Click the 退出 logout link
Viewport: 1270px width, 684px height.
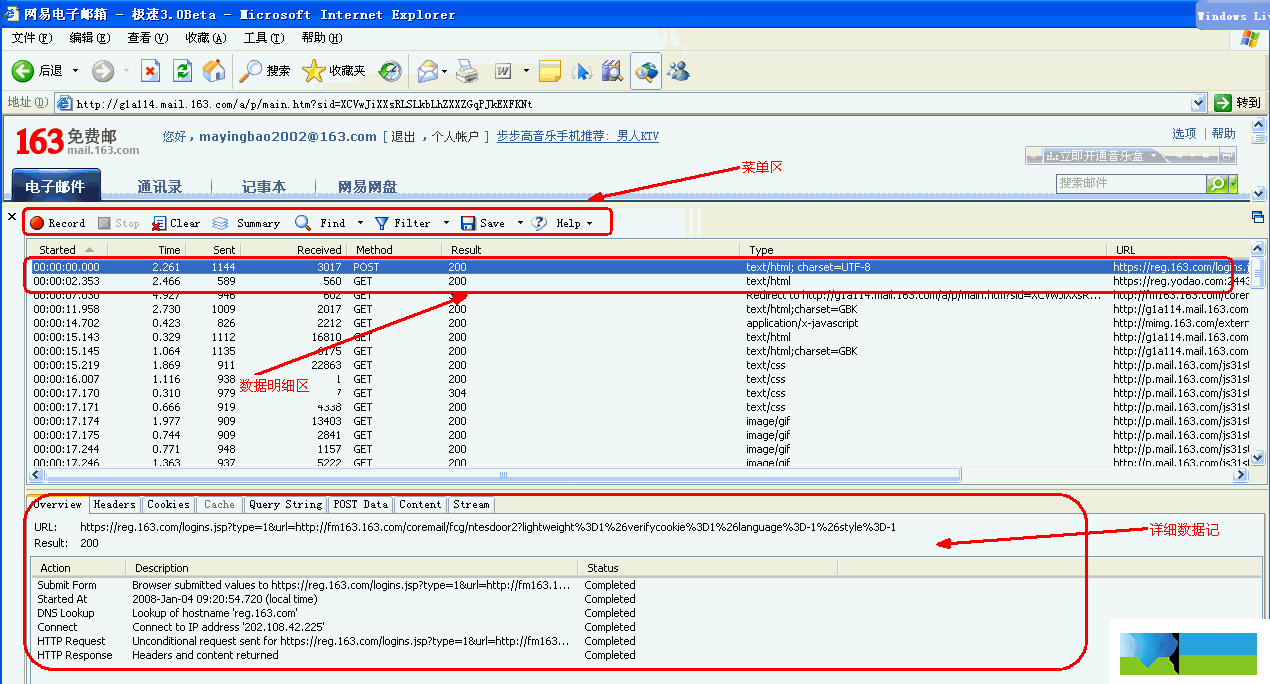(403, 137)
